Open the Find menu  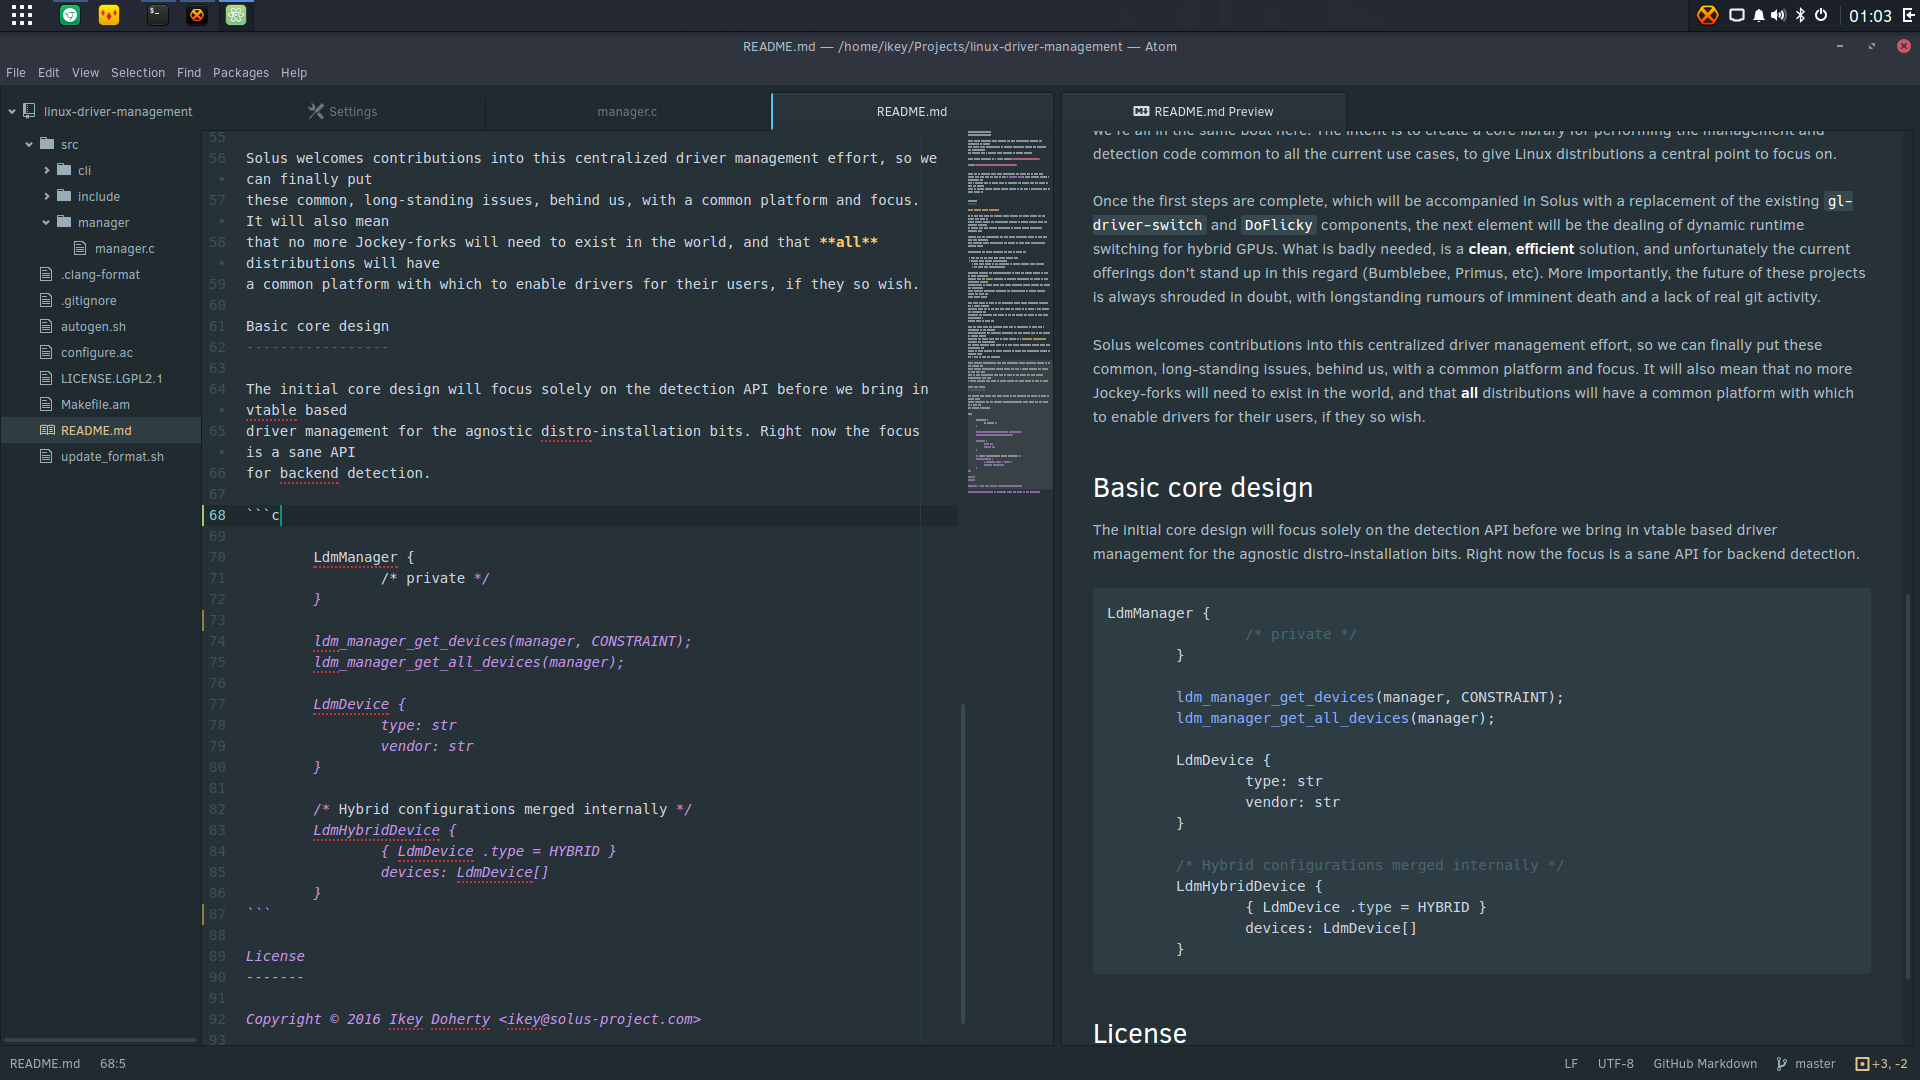(189, 73)
